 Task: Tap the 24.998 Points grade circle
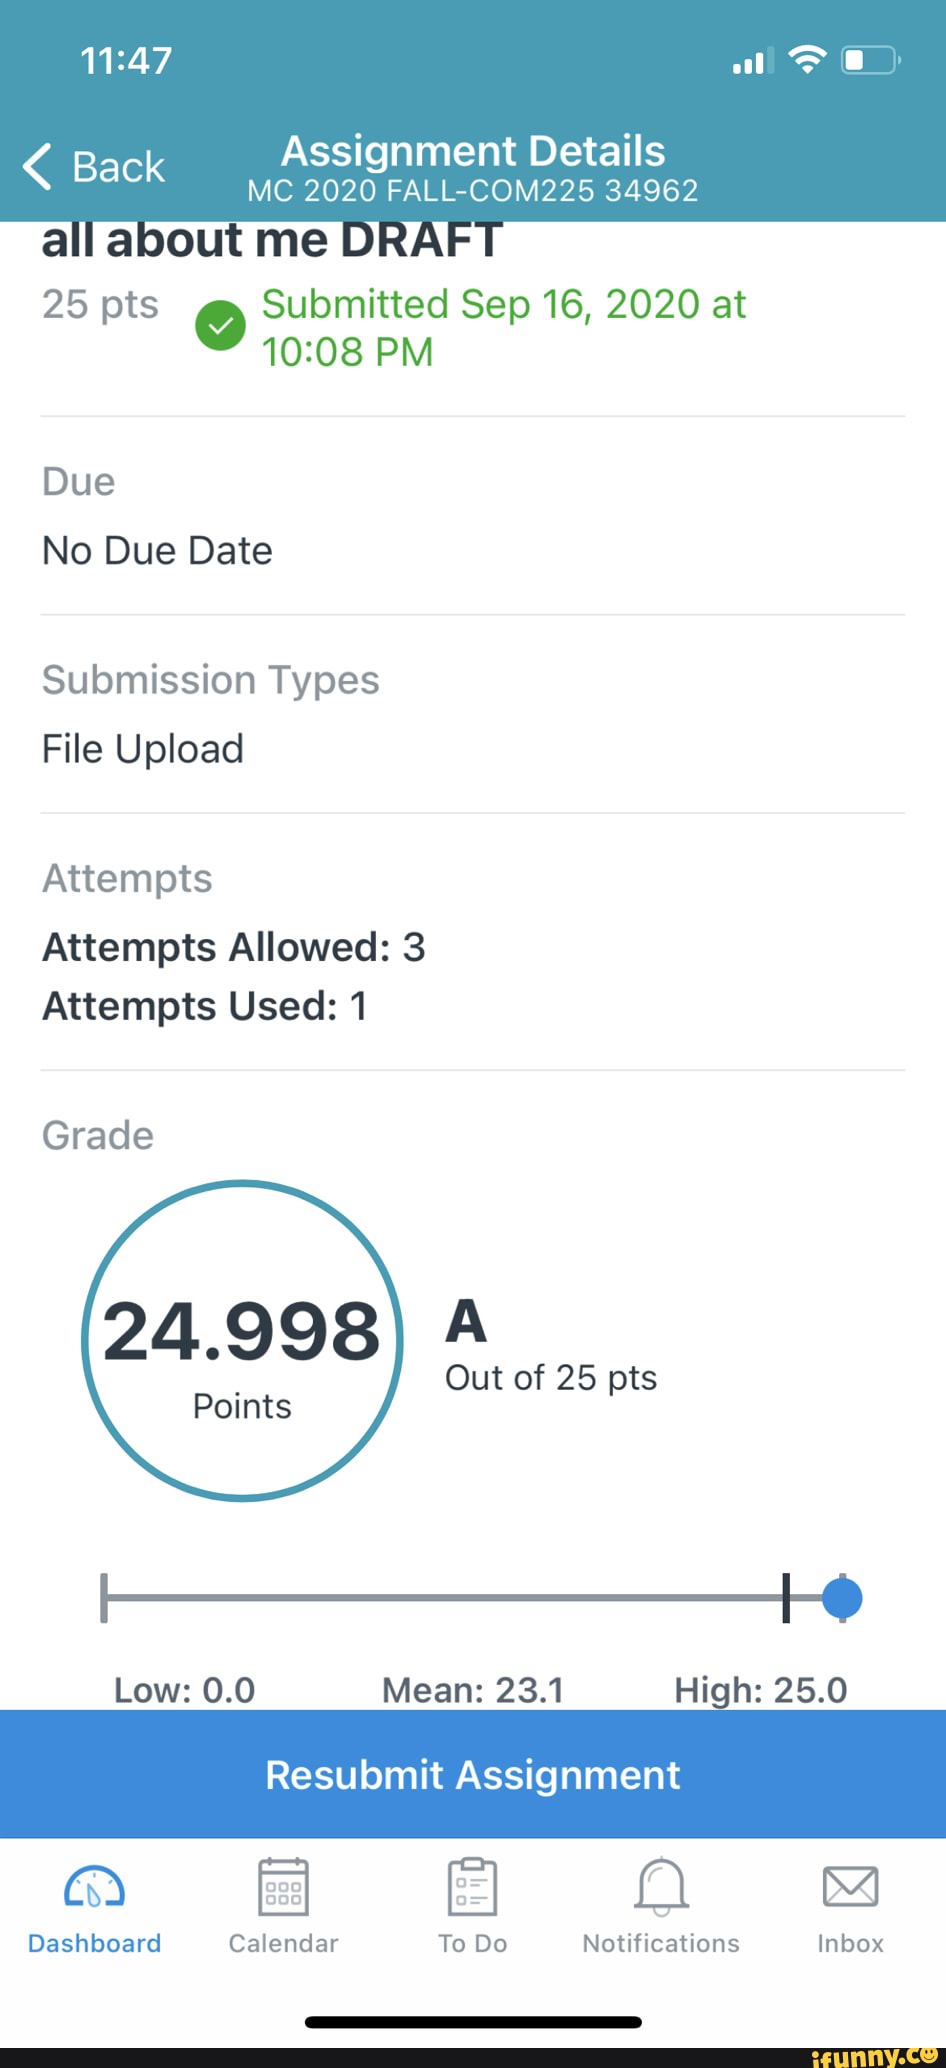click(242, 1341)
